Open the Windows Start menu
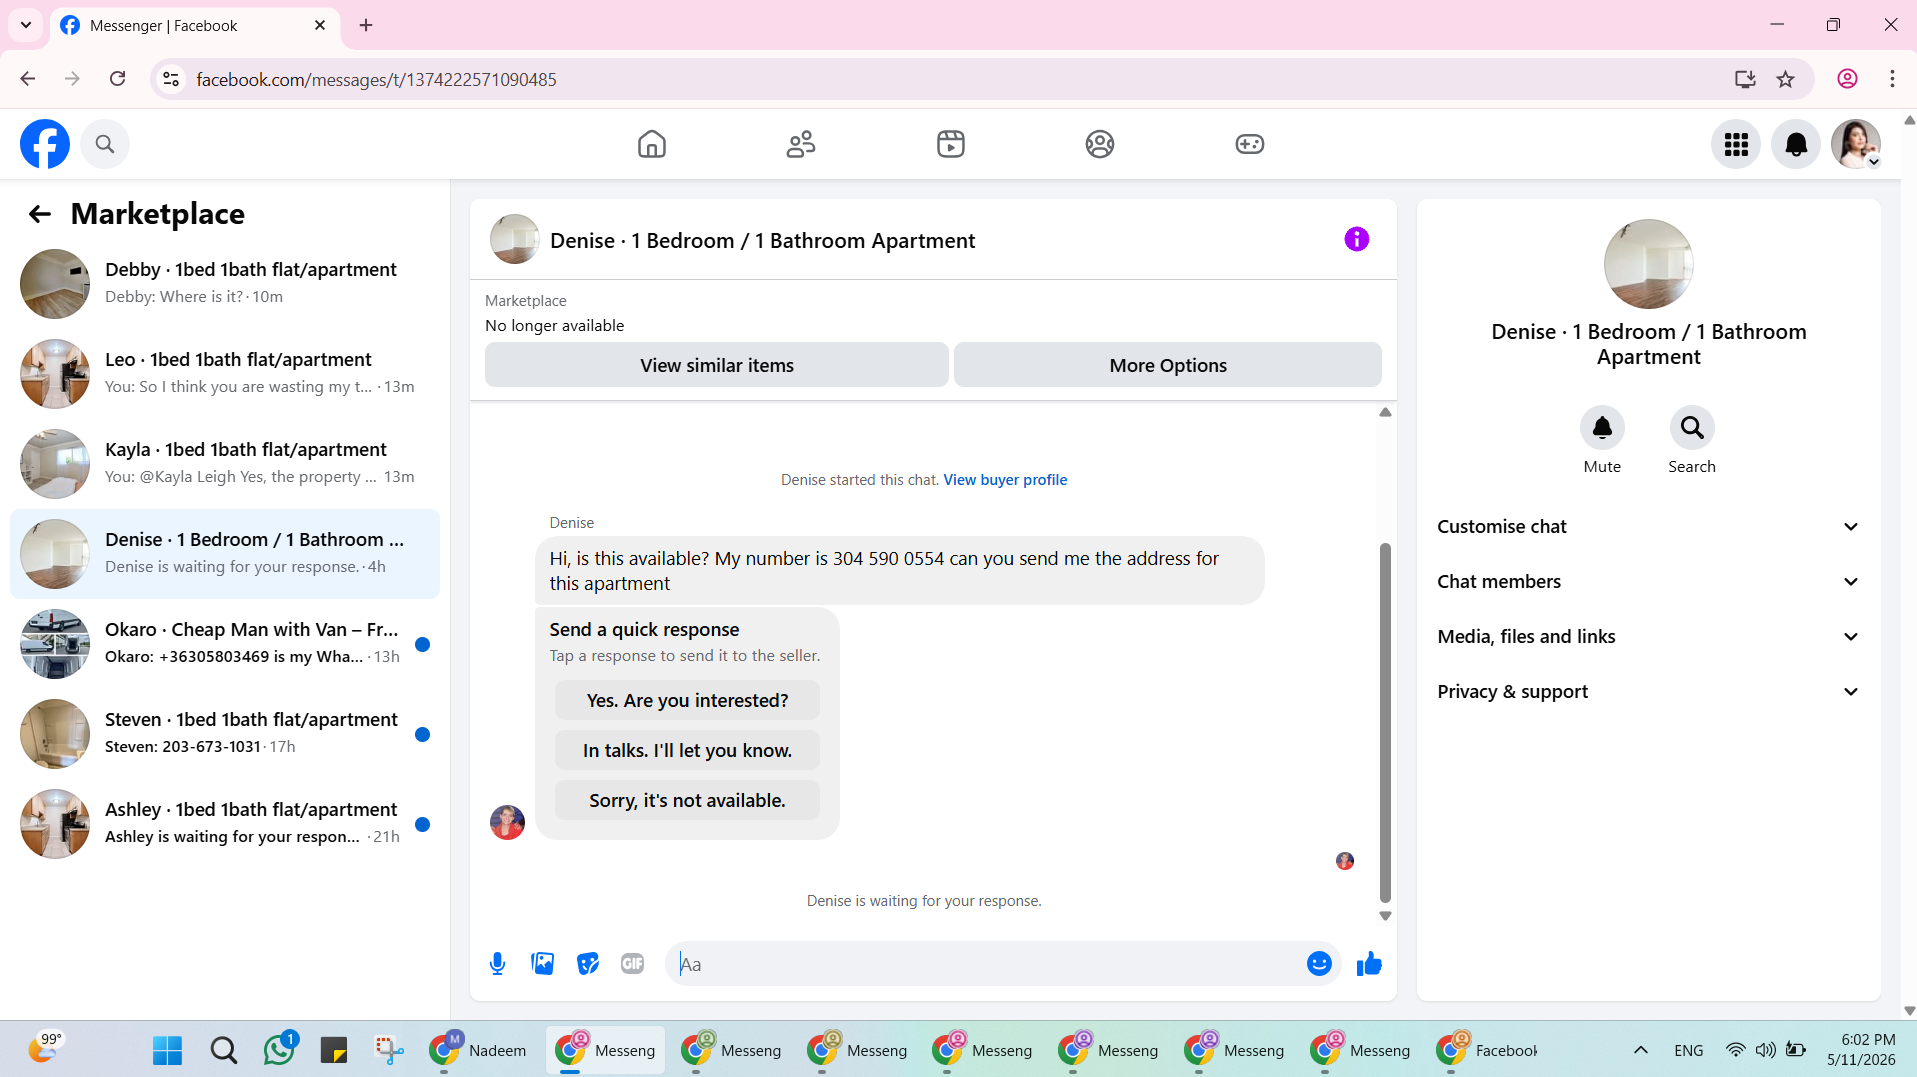1917x1077 pixels. (x=168, y=1050)
